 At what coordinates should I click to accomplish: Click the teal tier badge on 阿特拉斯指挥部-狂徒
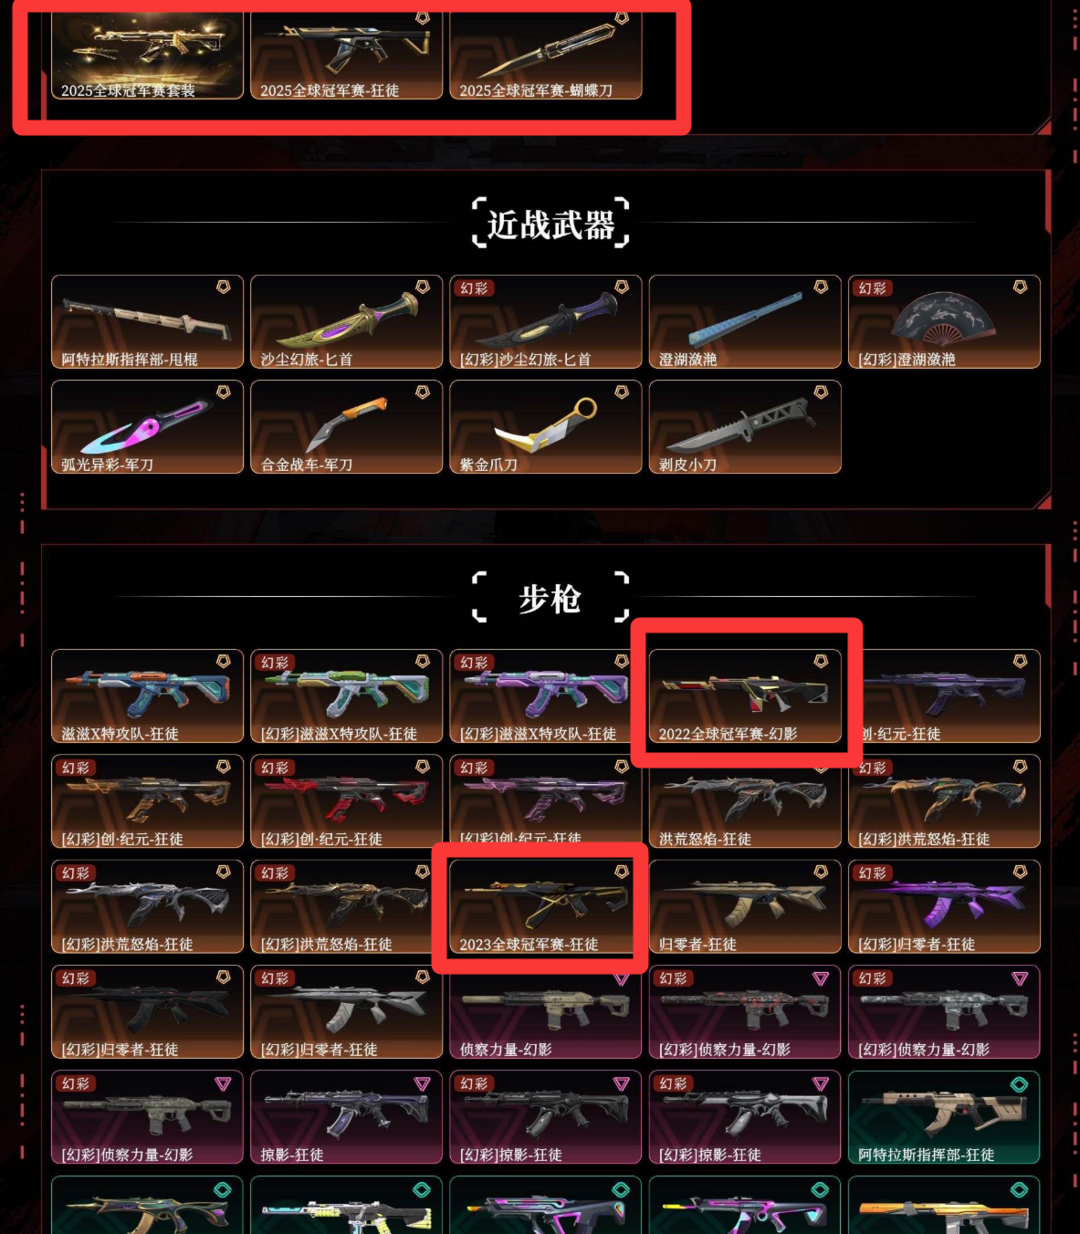point(1019,1084)
